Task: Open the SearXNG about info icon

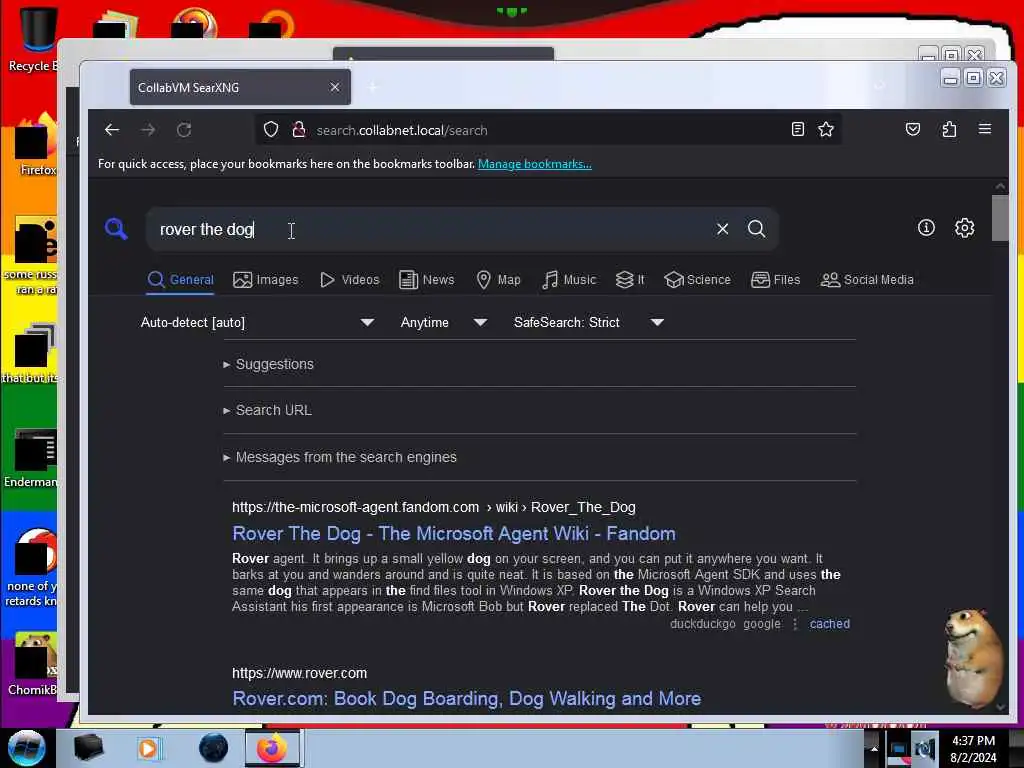Action: [x=926, y=228]
